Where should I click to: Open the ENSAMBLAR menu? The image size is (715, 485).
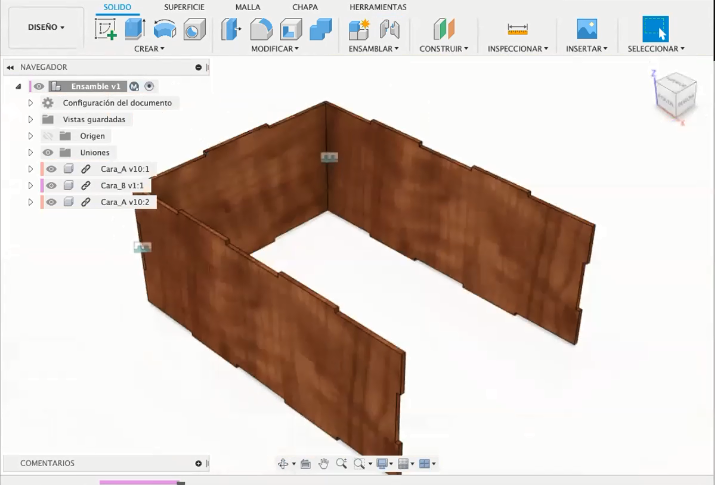373,49
